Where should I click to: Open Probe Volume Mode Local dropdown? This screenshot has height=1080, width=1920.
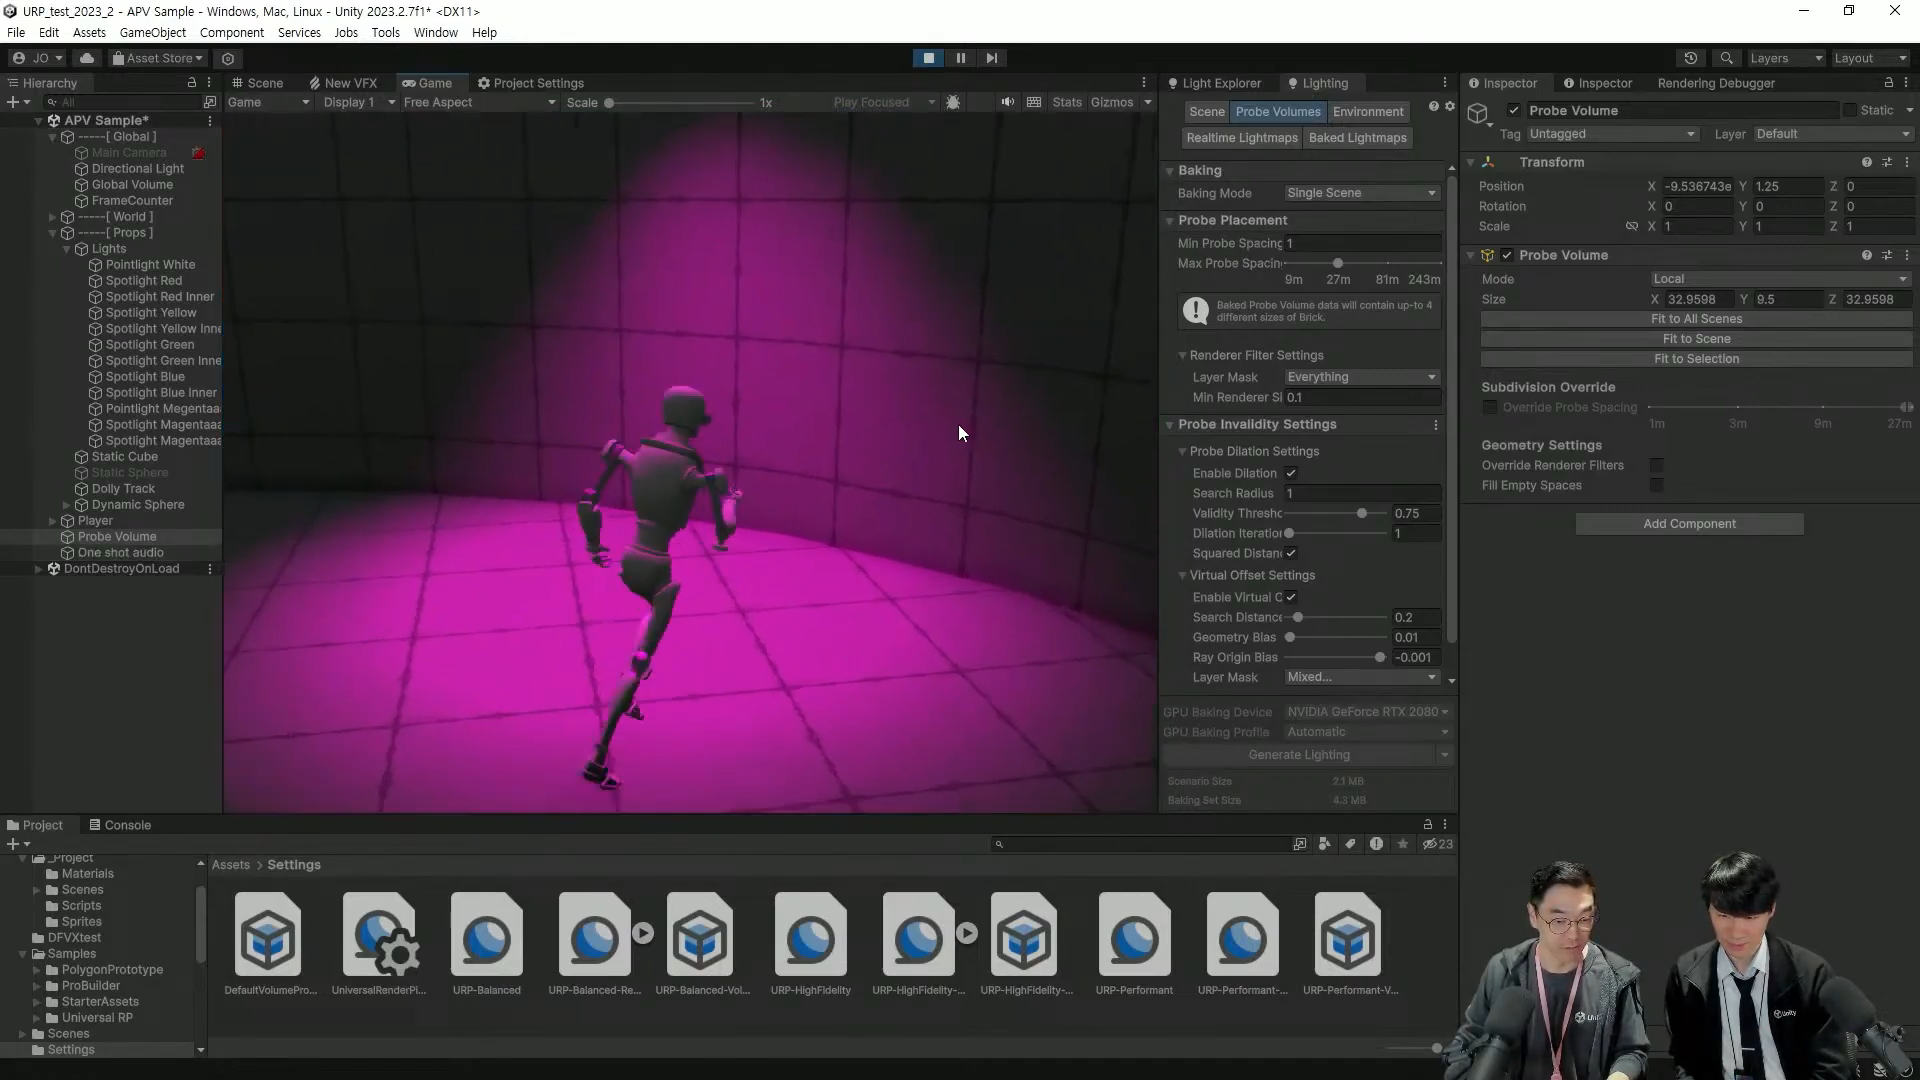pyautogui.click(x=1779, y=279)
